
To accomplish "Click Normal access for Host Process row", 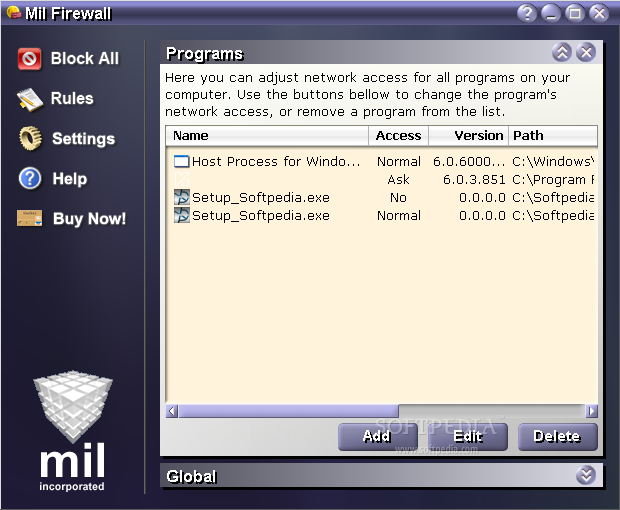I will pyautogui.click(x=399, y=161).
